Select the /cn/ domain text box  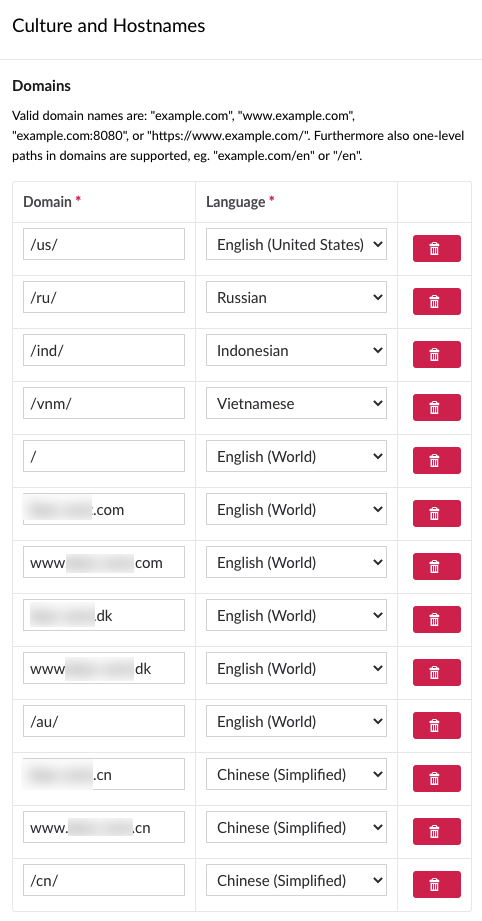(104, 880)
